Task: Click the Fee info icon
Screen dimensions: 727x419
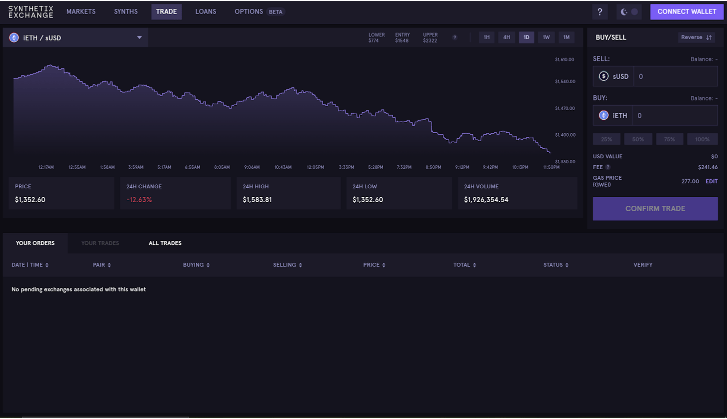Action: [608, 167]
